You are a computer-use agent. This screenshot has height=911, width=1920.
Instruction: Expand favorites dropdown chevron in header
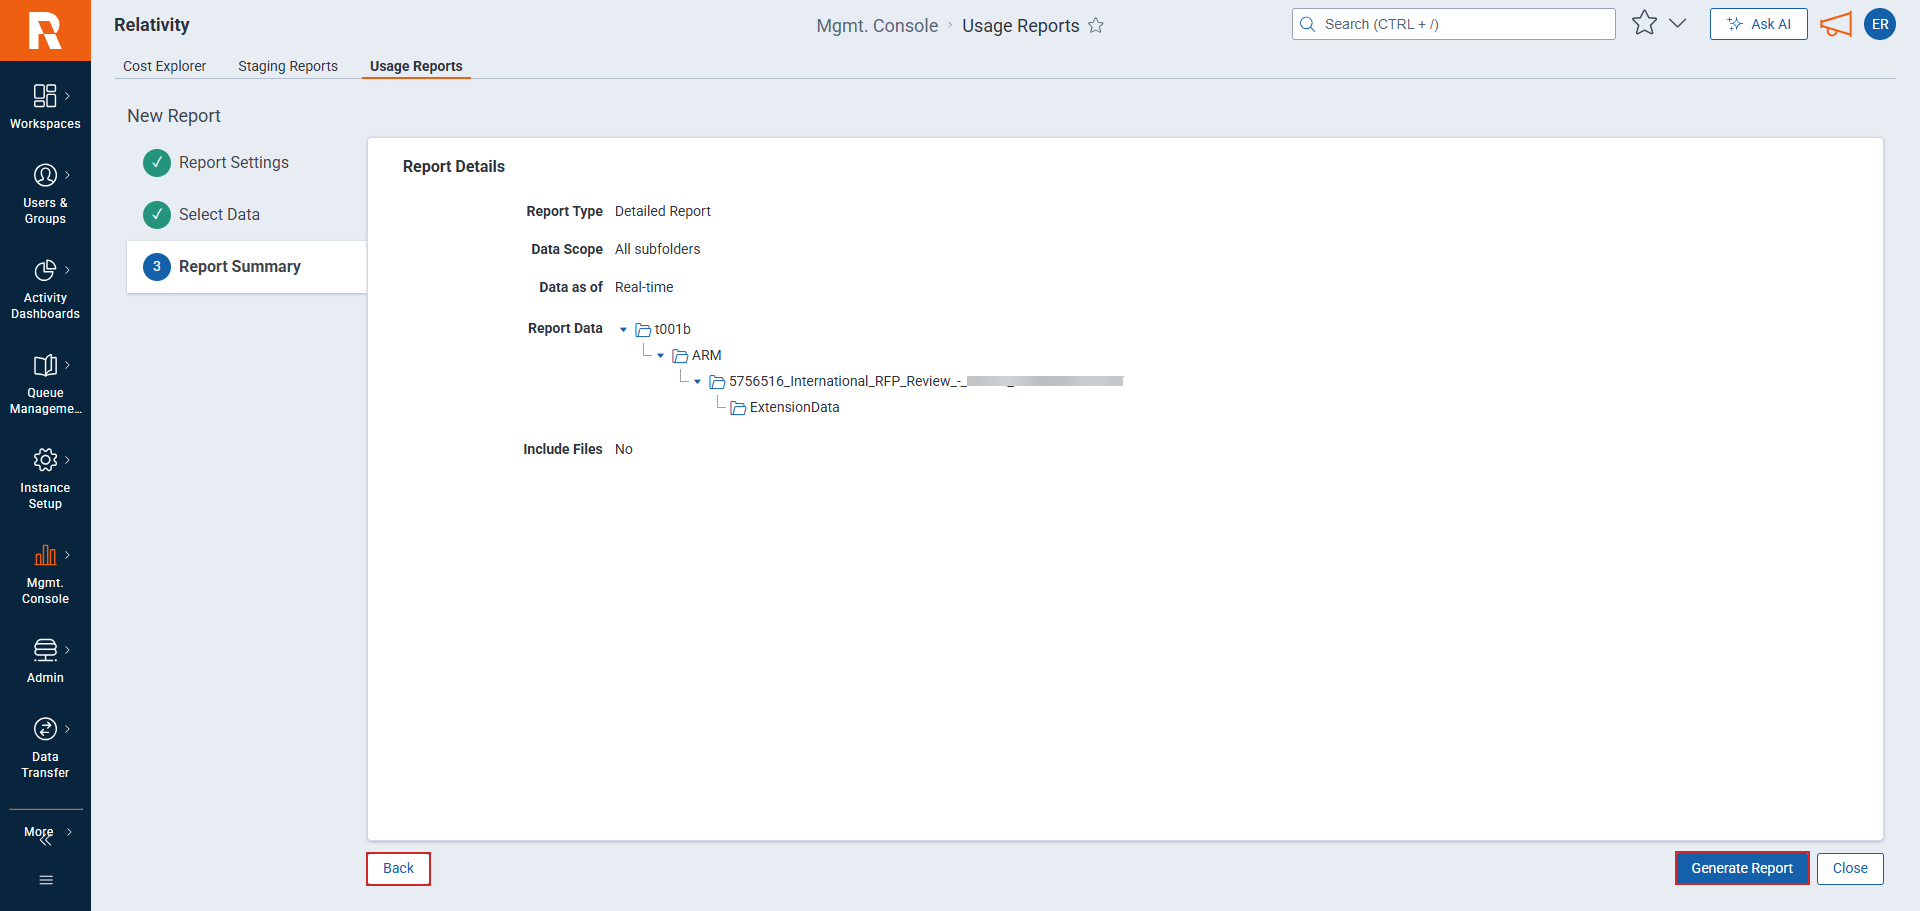(1678, 23)
